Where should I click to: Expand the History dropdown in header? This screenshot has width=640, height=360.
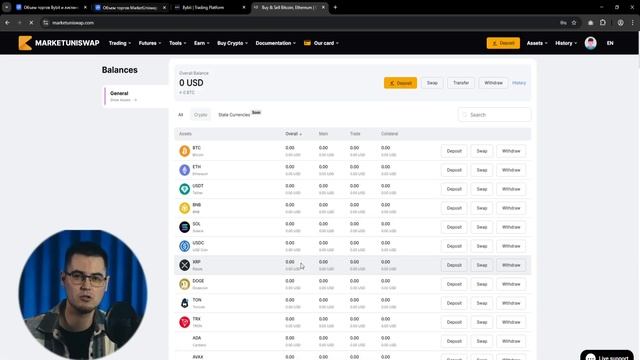[x=566, y=43]
